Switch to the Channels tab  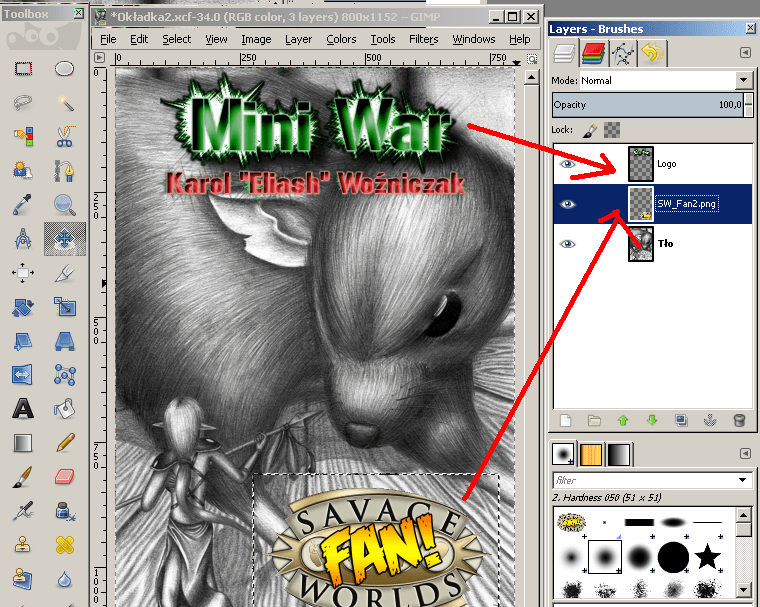(x=596, y=53)
